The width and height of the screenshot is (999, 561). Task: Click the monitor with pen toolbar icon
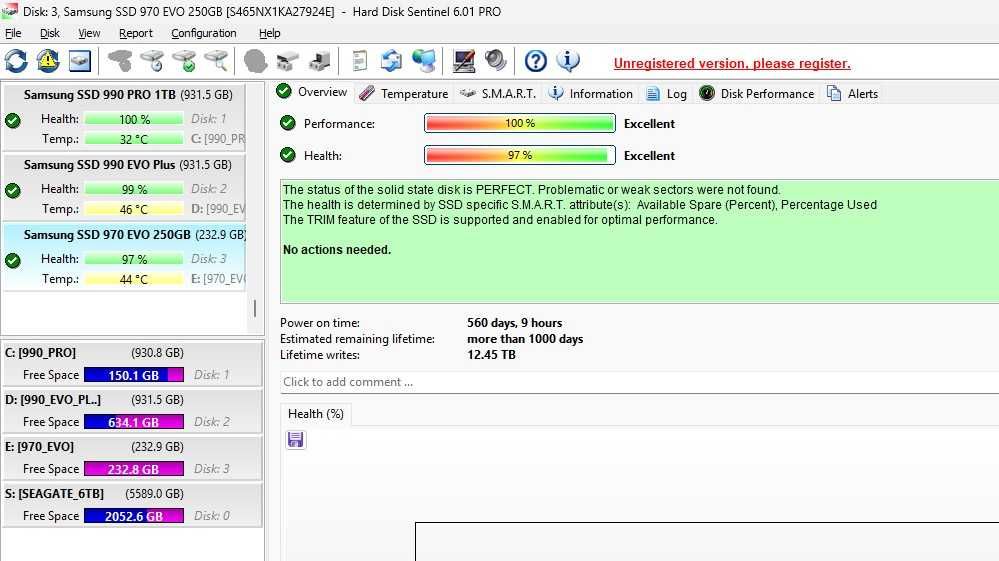(x=463, y=61)
